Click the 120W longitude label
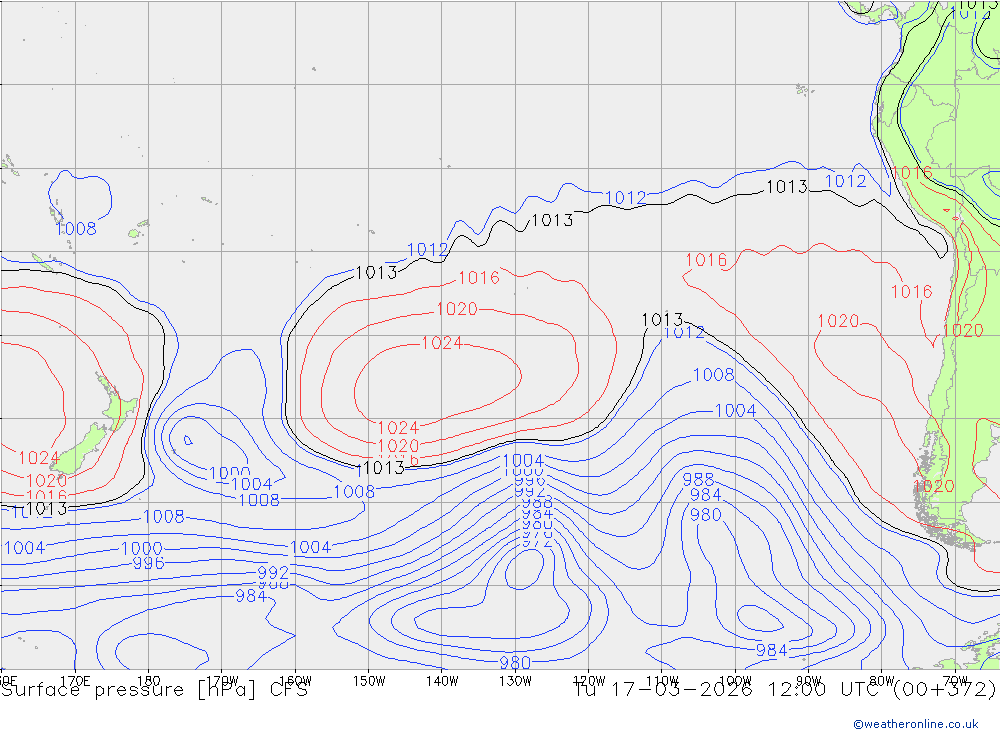Screen dimensions: 1000x733 pyautogui.click(x=589, y=681)
